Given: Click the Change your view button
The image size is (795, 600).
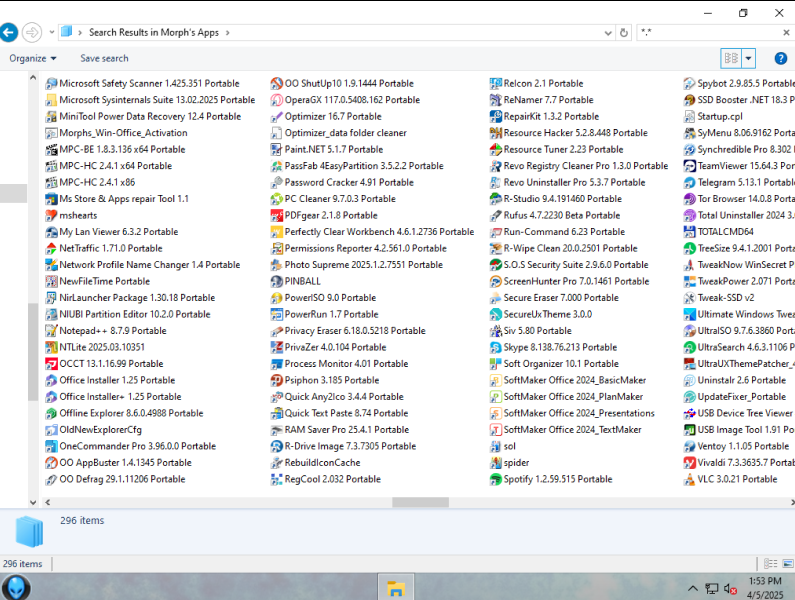Looking at the screenshot, I should [731, 58].
